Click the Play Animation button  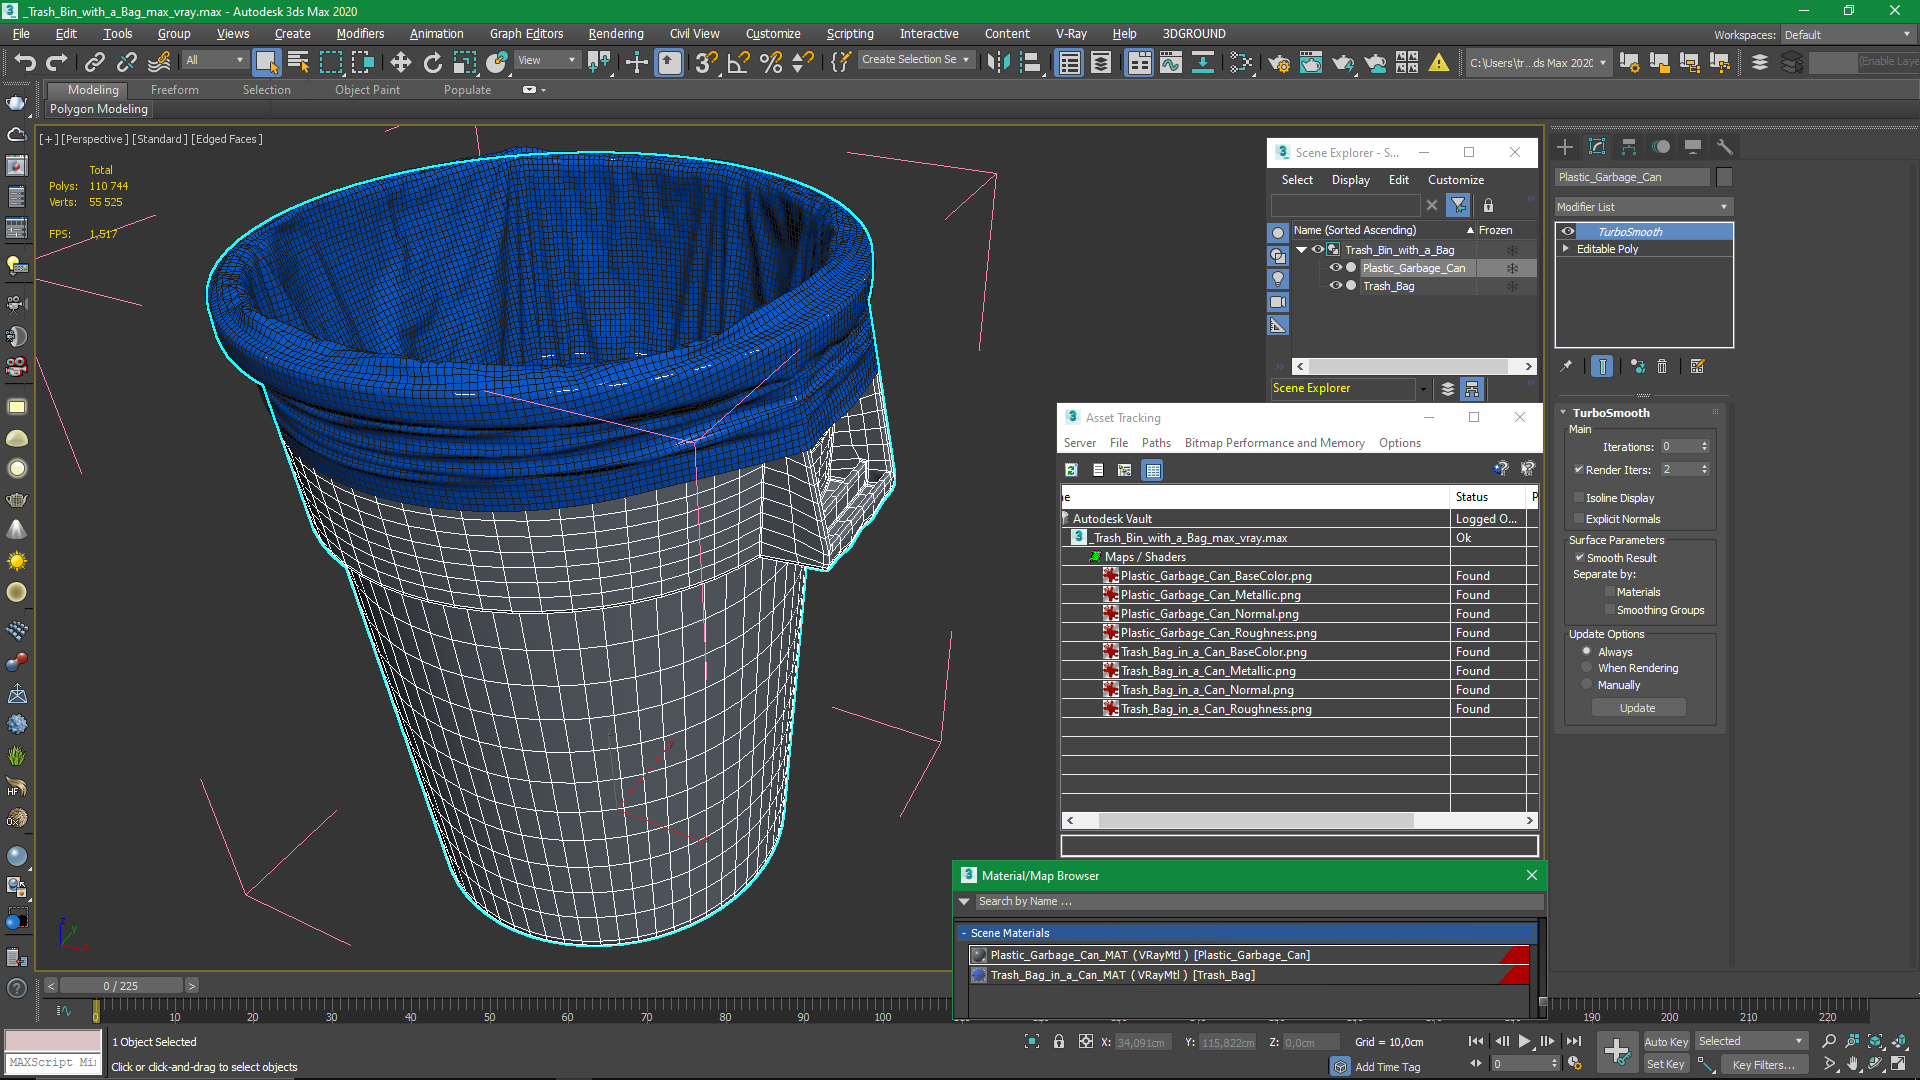click(1524, 1041)
